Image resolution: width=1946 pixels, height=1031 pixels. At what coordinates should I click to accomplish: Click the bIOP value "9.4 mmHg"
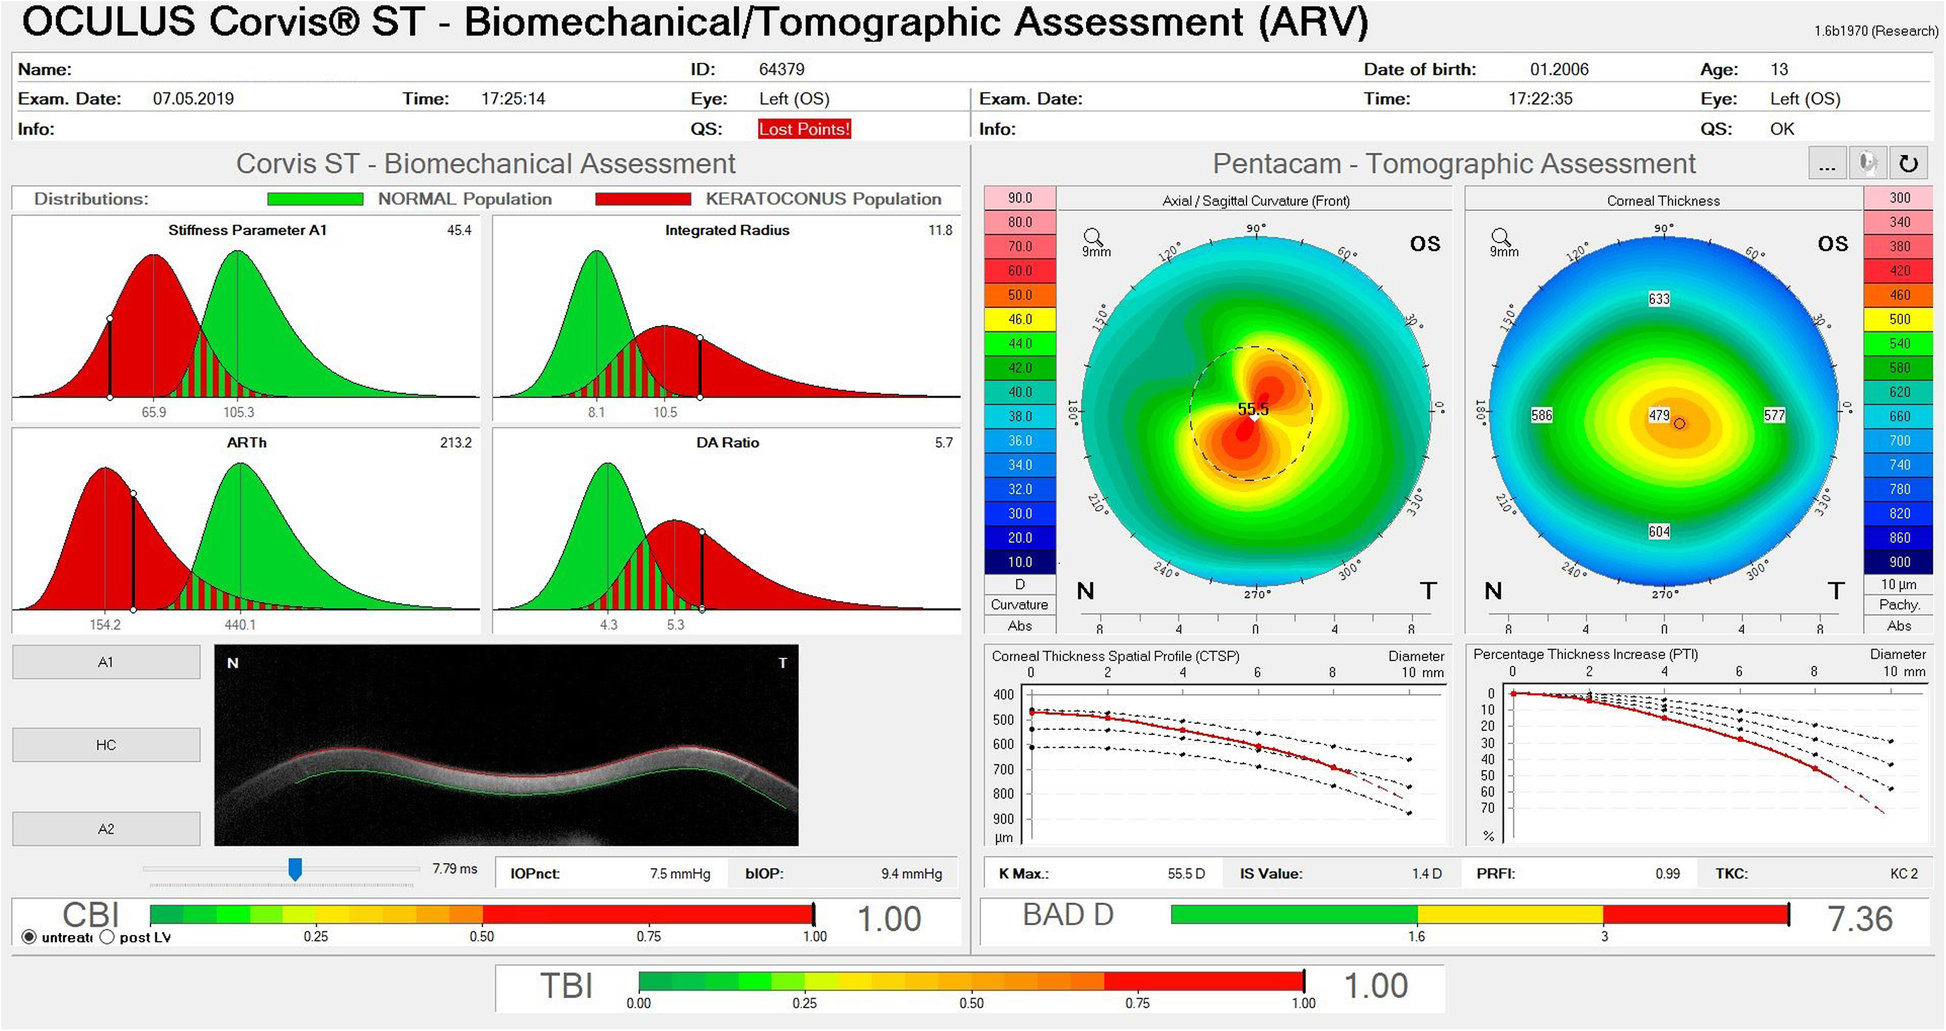[x=911, y=874]
